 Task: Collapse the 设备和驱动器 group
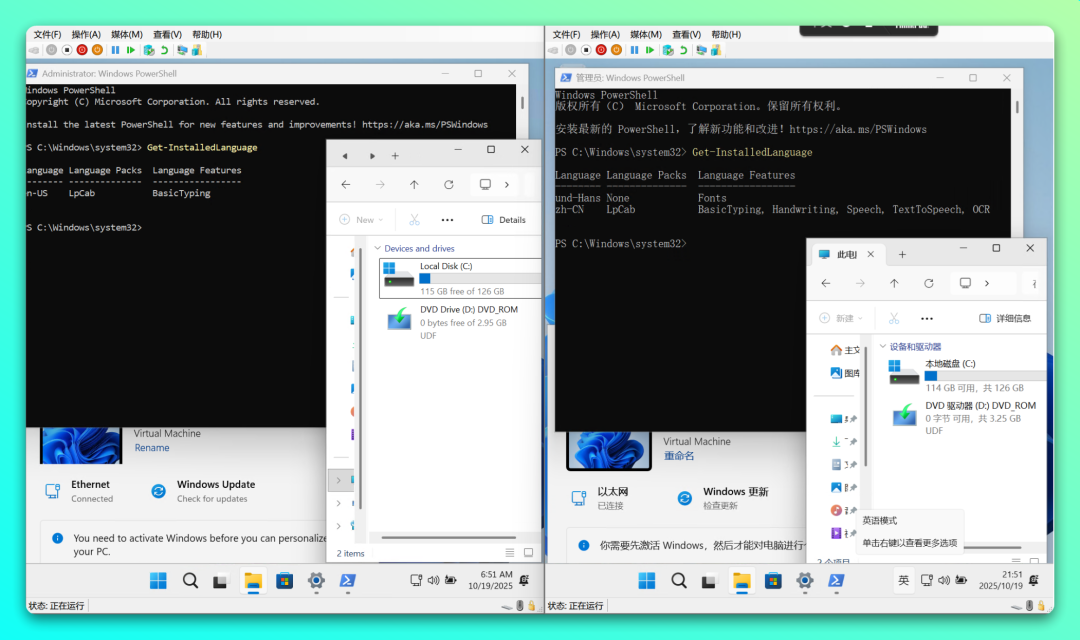[882, 347]
